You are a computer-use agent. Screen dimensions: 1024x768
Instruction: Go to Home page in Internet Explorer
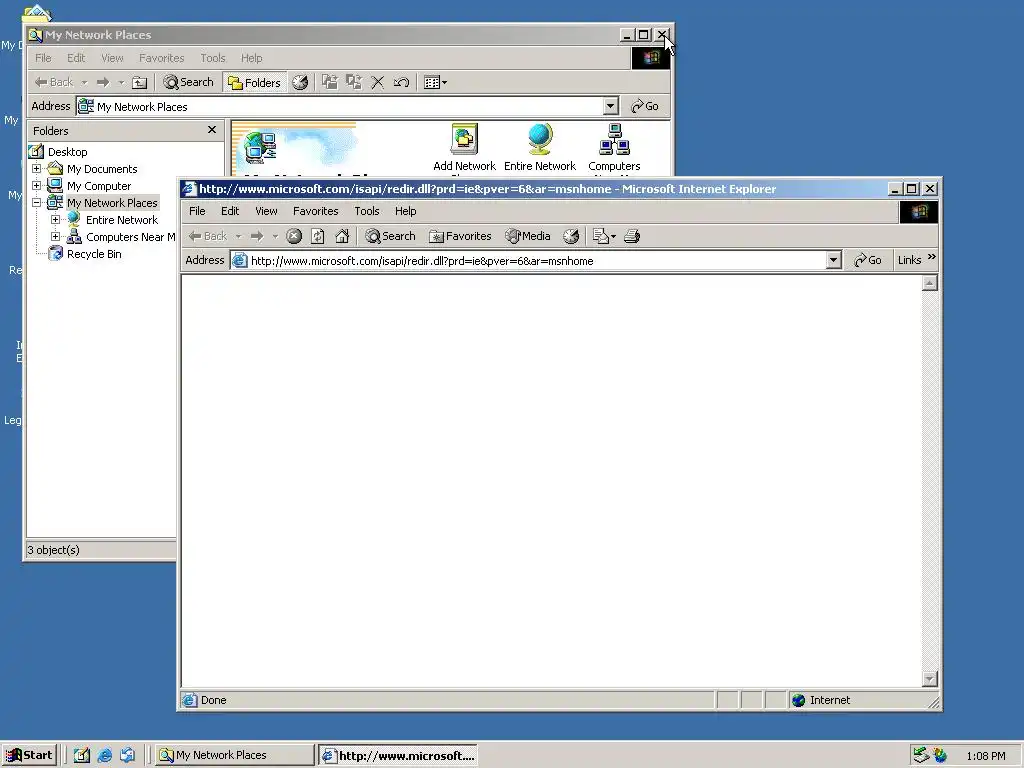click(x=342, y=236)
